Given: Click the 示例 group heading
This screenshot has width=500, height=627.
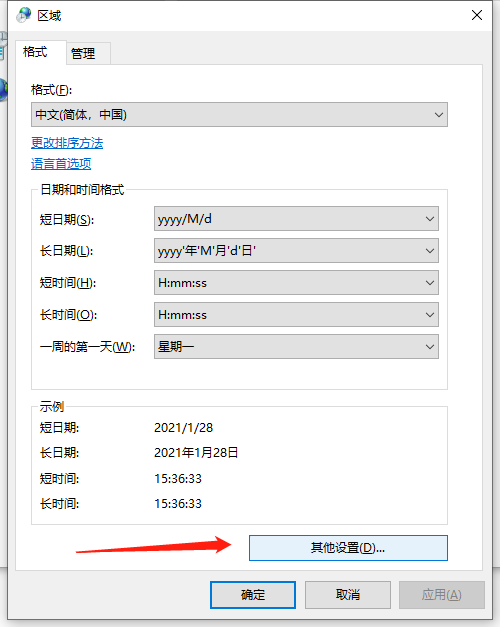Looking at the screenshot, I should point(52,406).
